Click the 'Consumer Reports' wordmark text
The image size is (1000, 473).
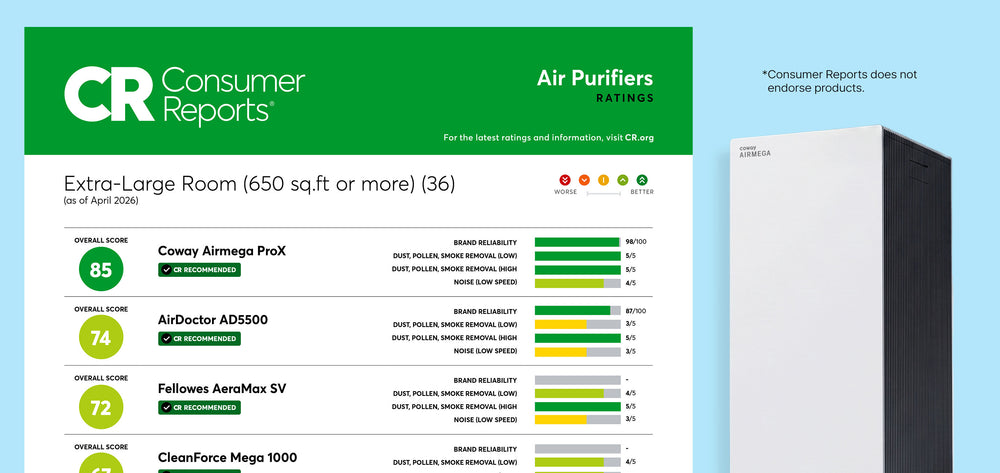click(x=233, y=95)
